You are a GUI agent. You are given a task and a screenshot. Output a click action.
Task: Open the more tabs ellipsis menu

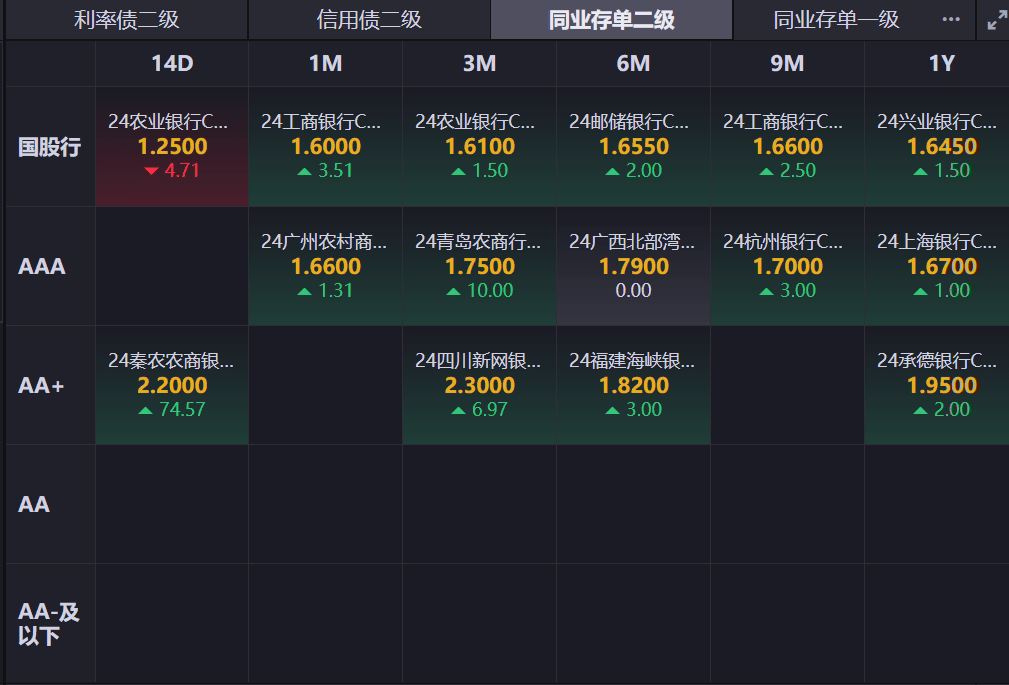click(x=950, y=20)
